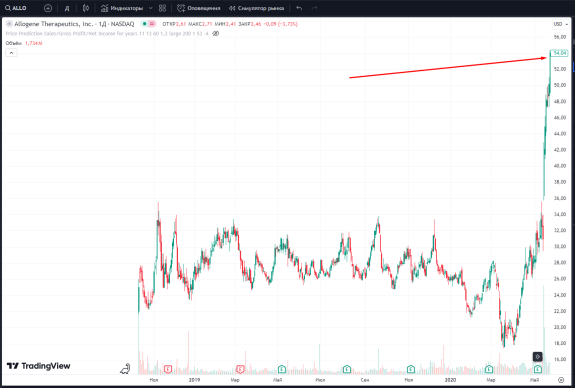Jump to latest bar arrow button
The image size is (575, 388).
[537, 356]
